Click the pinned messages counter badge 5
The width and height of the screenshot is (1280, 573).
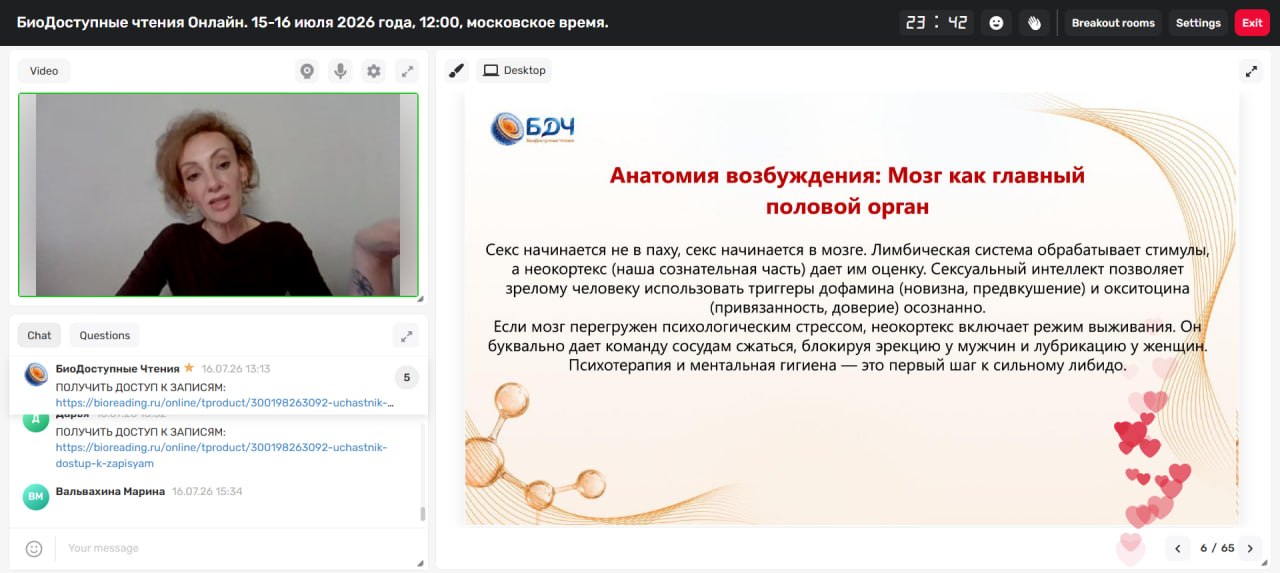click(x=406, y=377)
